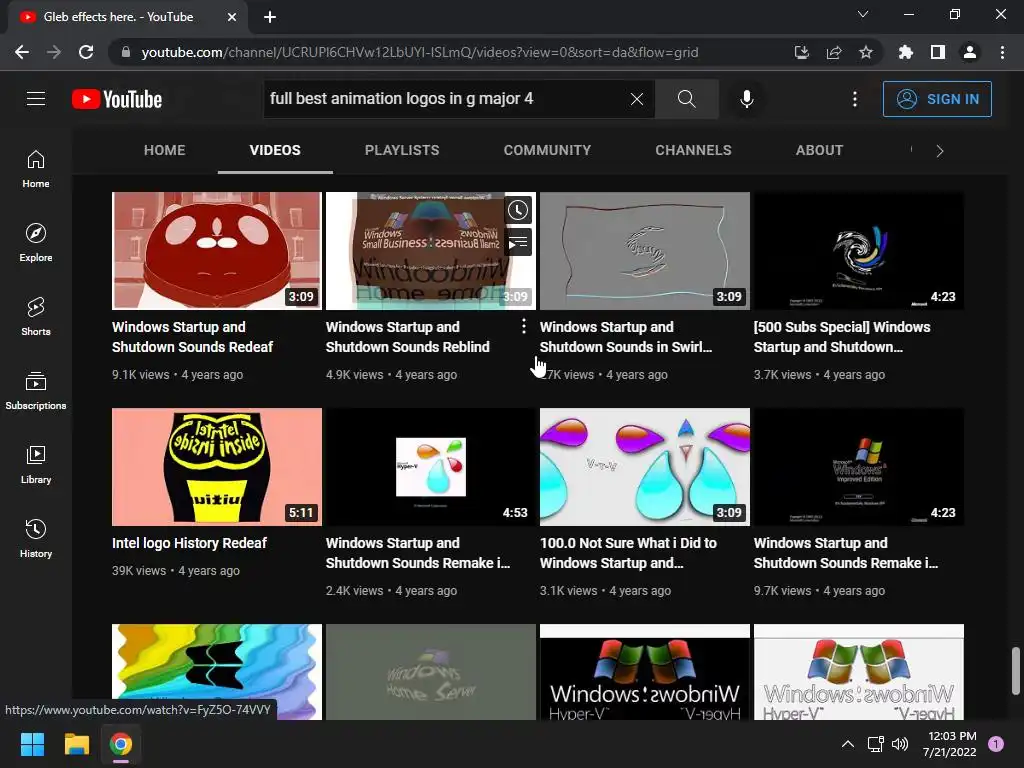Viewport: 1024px width, 768px height.
Task: Open 'Intel logo History Redeaf' title
Action: coord(189,543)
